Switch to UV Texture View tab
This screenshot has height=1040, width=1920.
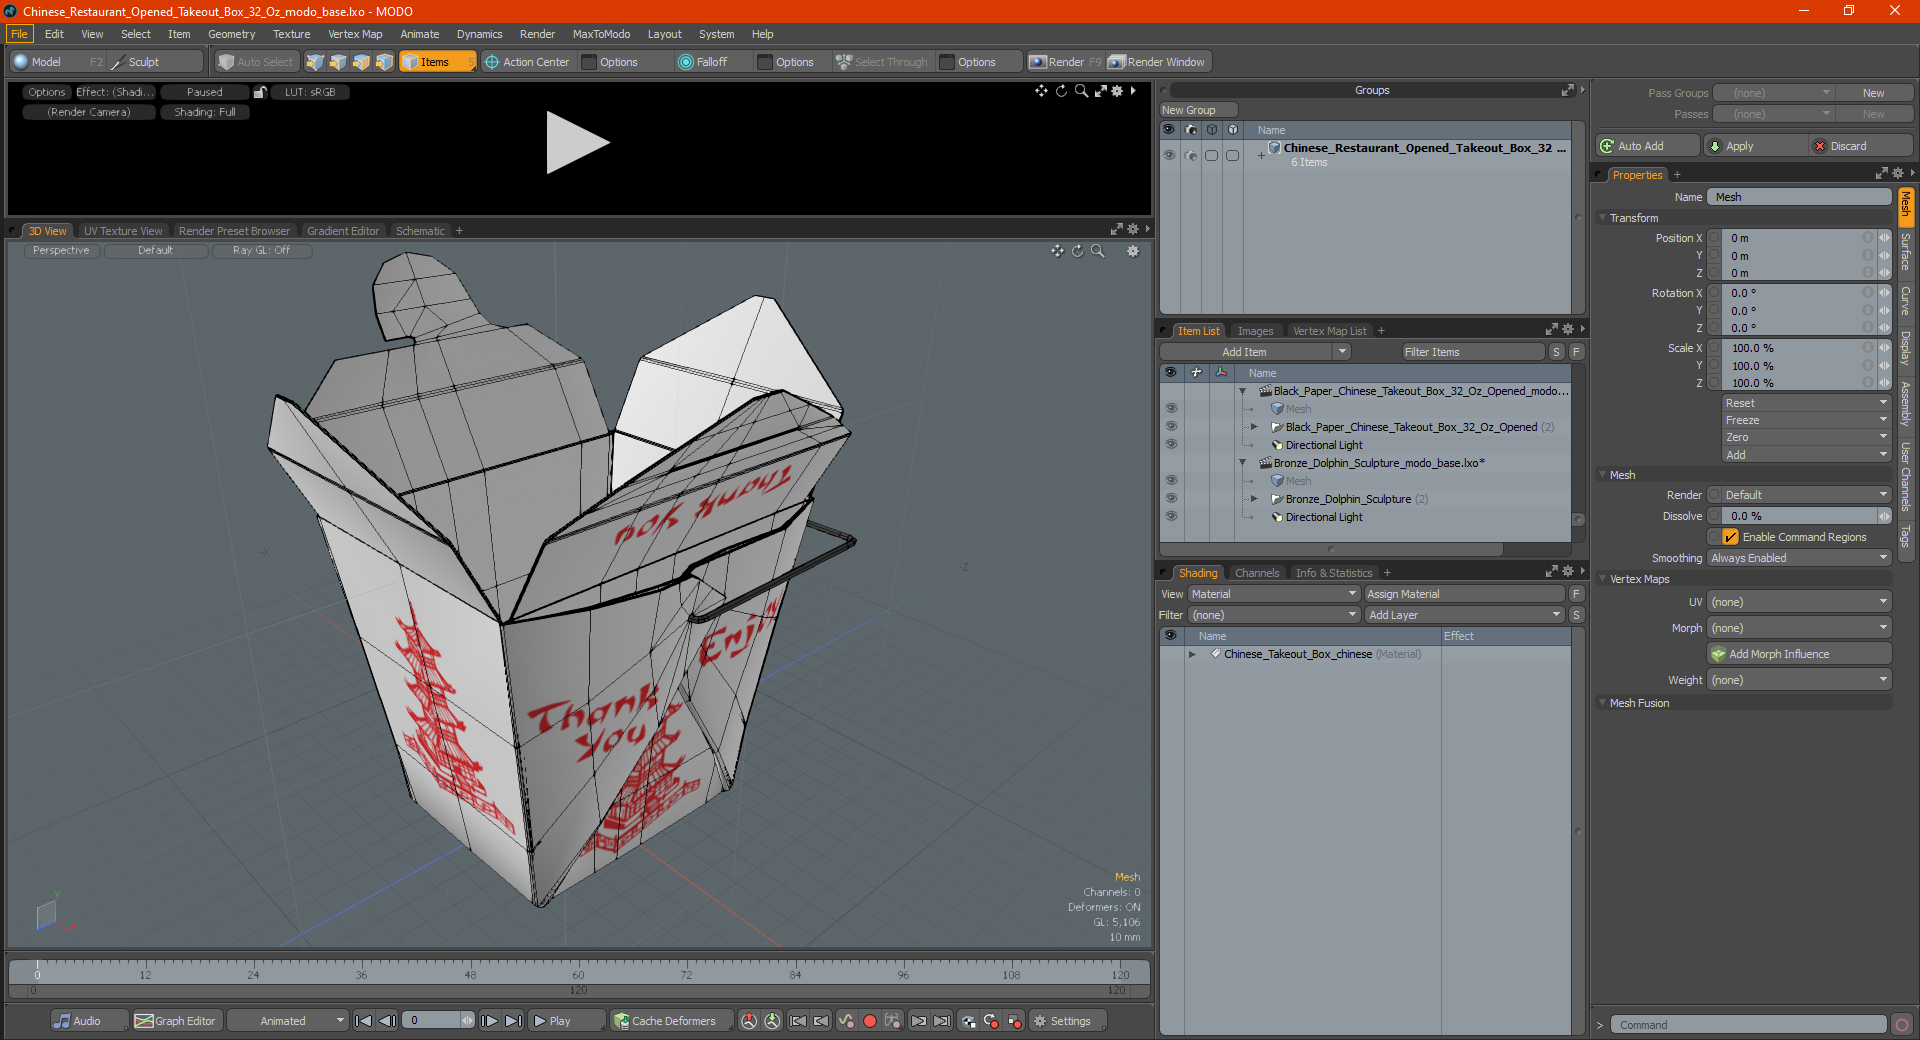[123, 231]
